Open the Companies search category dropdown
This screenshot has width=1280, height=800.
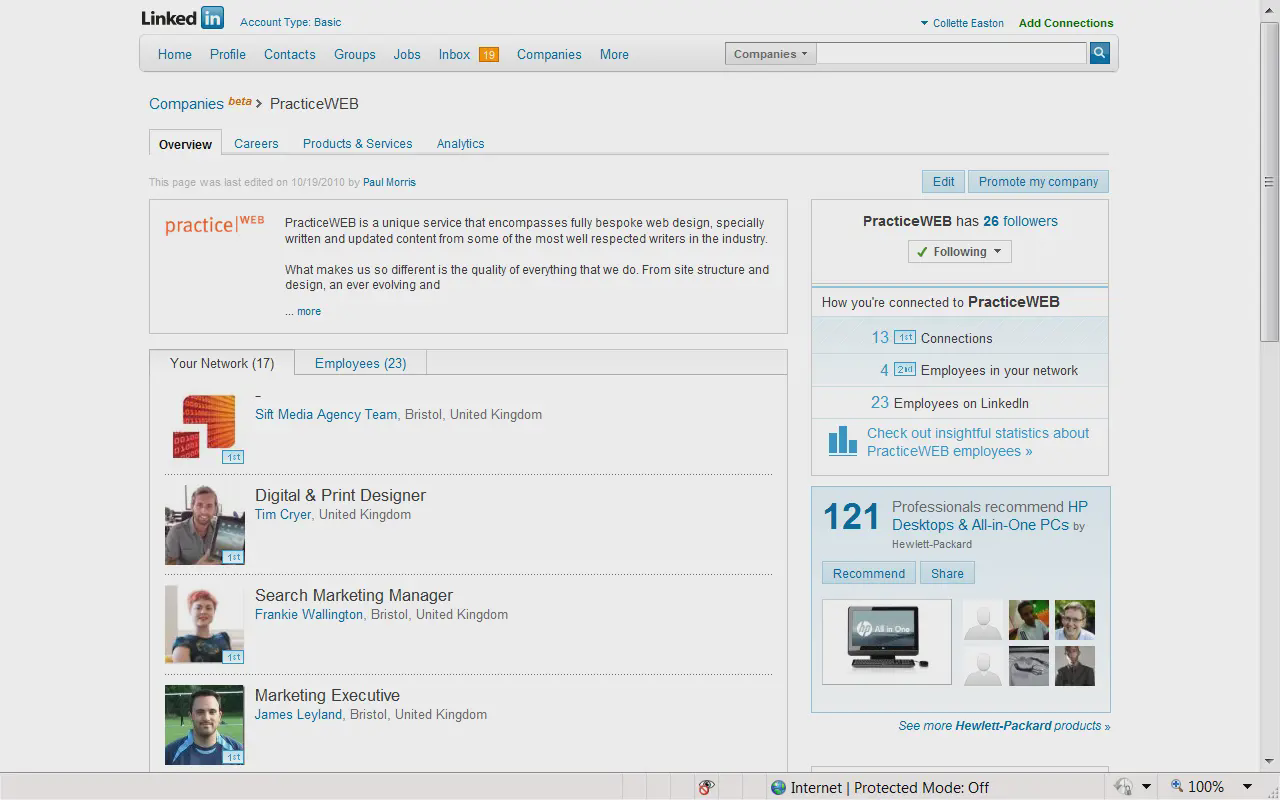coord(770,54)
